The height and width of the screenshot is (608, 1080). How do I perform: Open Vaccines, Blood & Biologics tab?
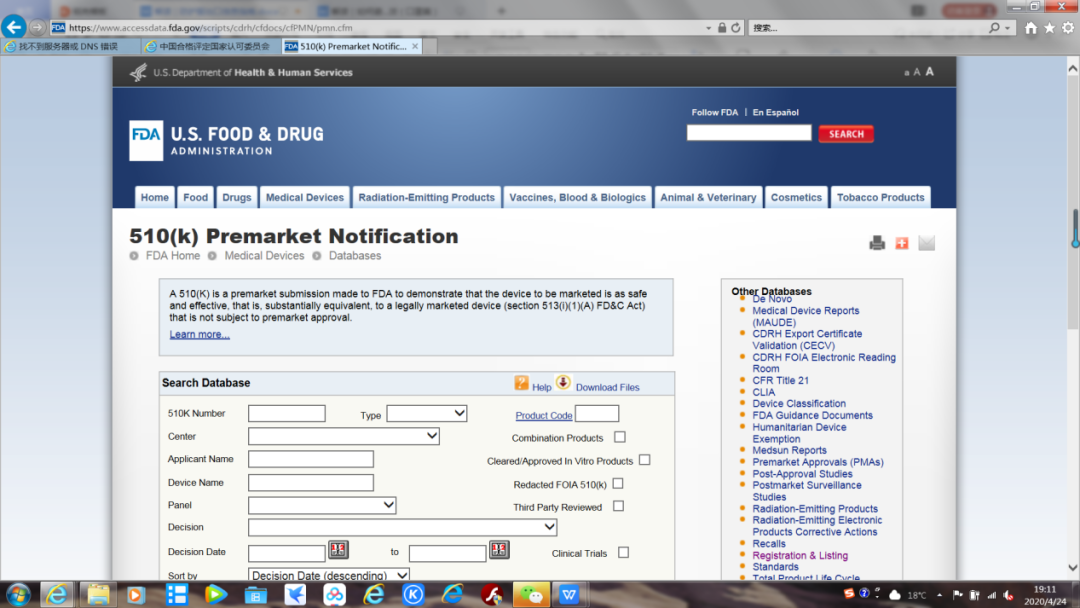pyautogui.click(x=577, y=197)
